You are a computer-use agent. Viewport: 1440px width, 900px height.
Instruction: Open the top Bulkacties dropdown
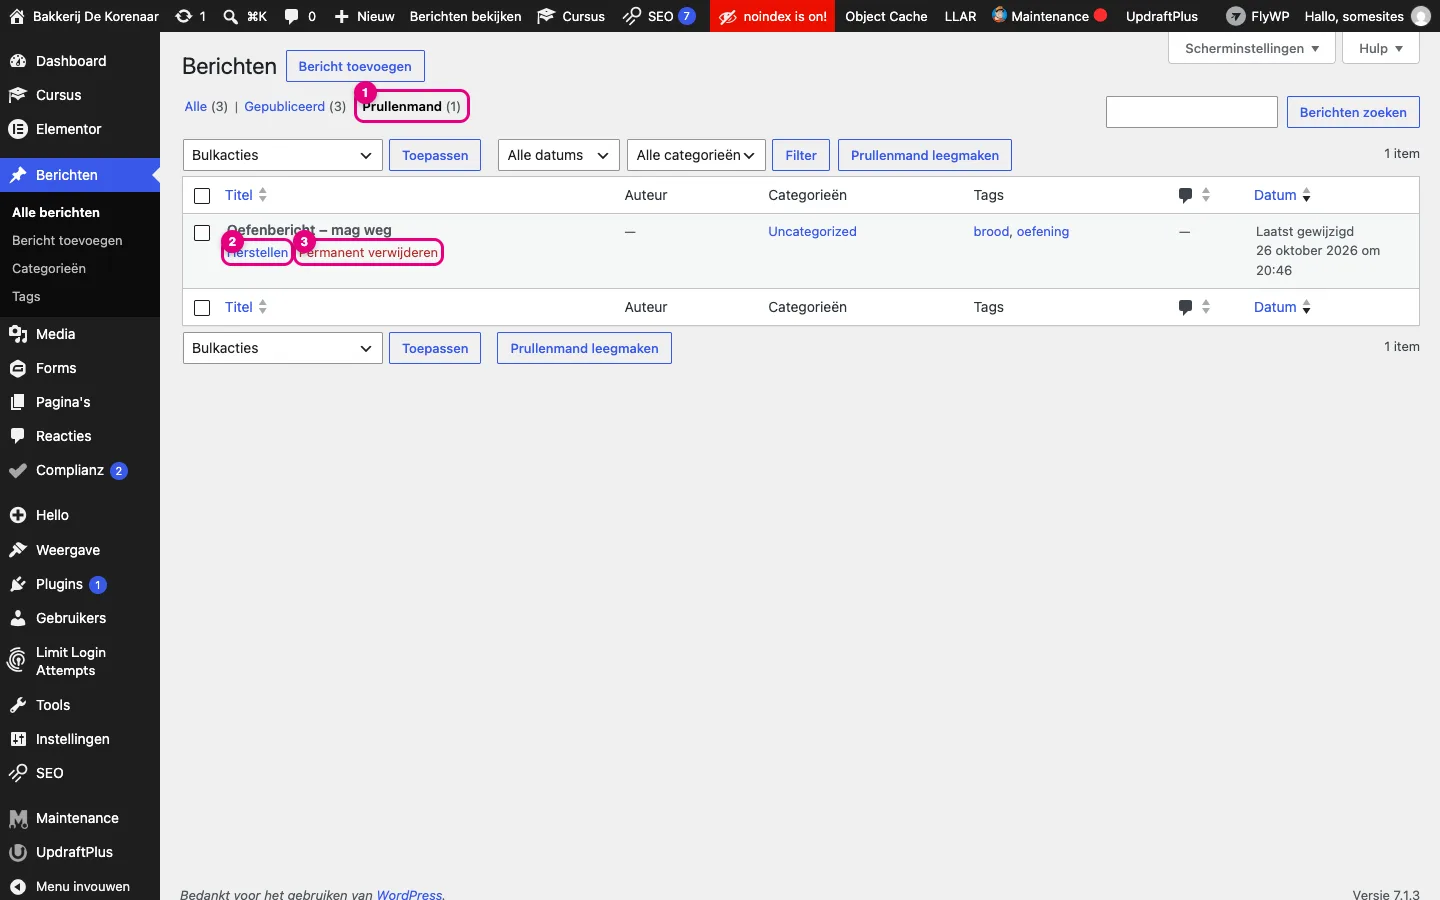click(283, 155)
